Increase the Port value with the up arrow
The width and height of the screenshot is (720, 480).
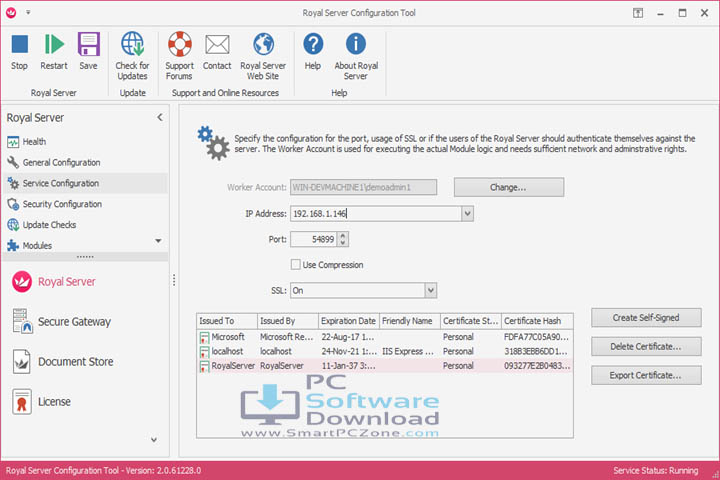click(343, 236)
